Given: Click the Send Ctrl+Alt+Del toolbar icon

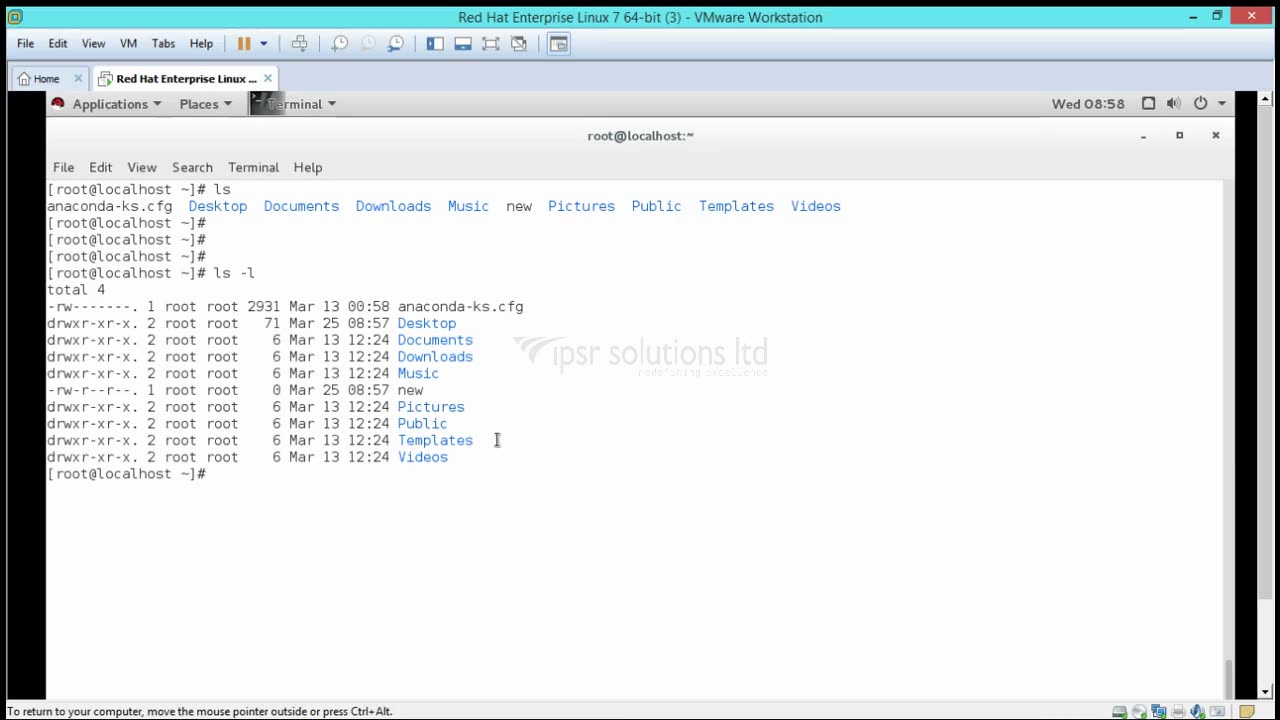Looking at the screenshot, I should pos(299,43).
